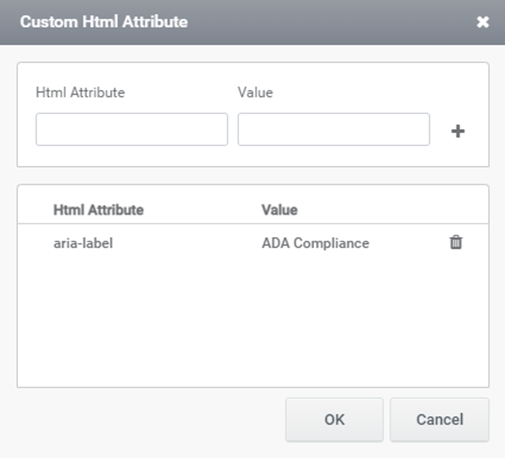Place cursor in empty Html Attribute box
Screen dimensions: 505x458
pyautogui.click(x=132, y=129)
